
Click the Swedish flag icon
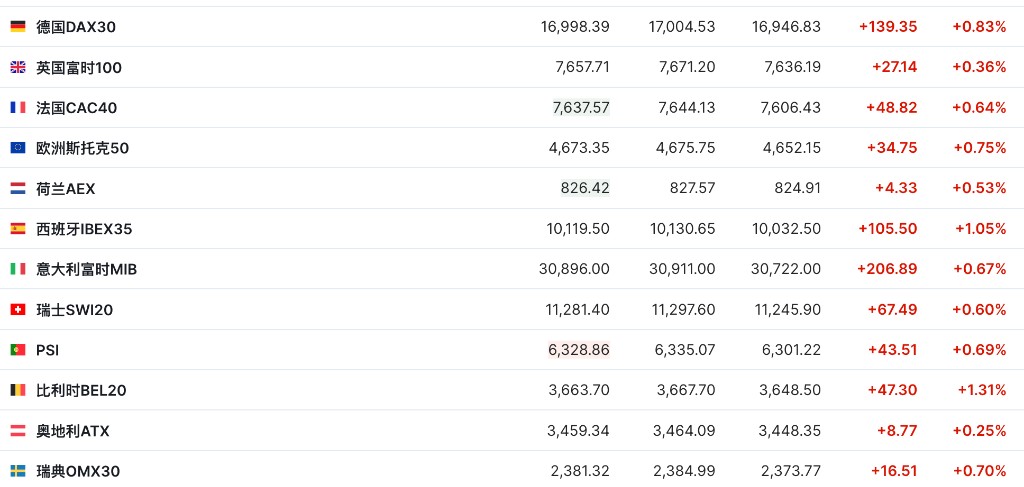[18, 471]
